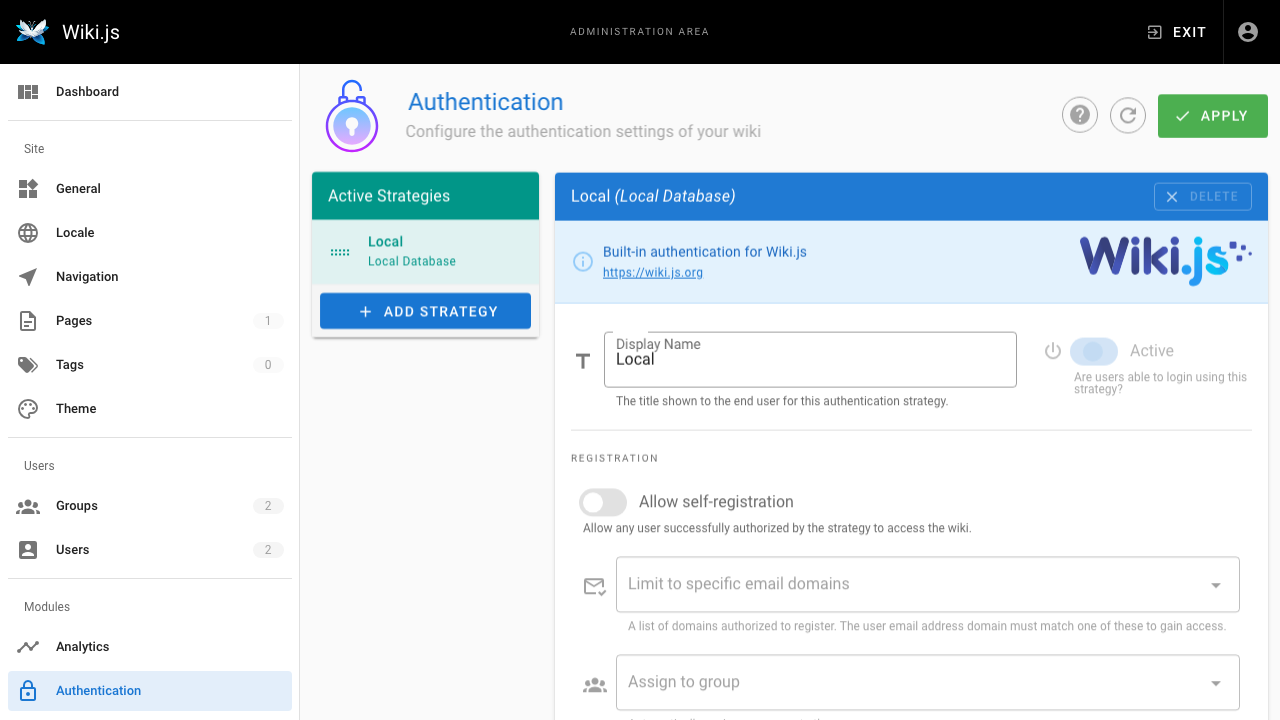Image resolution: width=1280 pixels, height=720 pixels.
Task: Open the Tags admin section
Action: (x=150, y=365)
